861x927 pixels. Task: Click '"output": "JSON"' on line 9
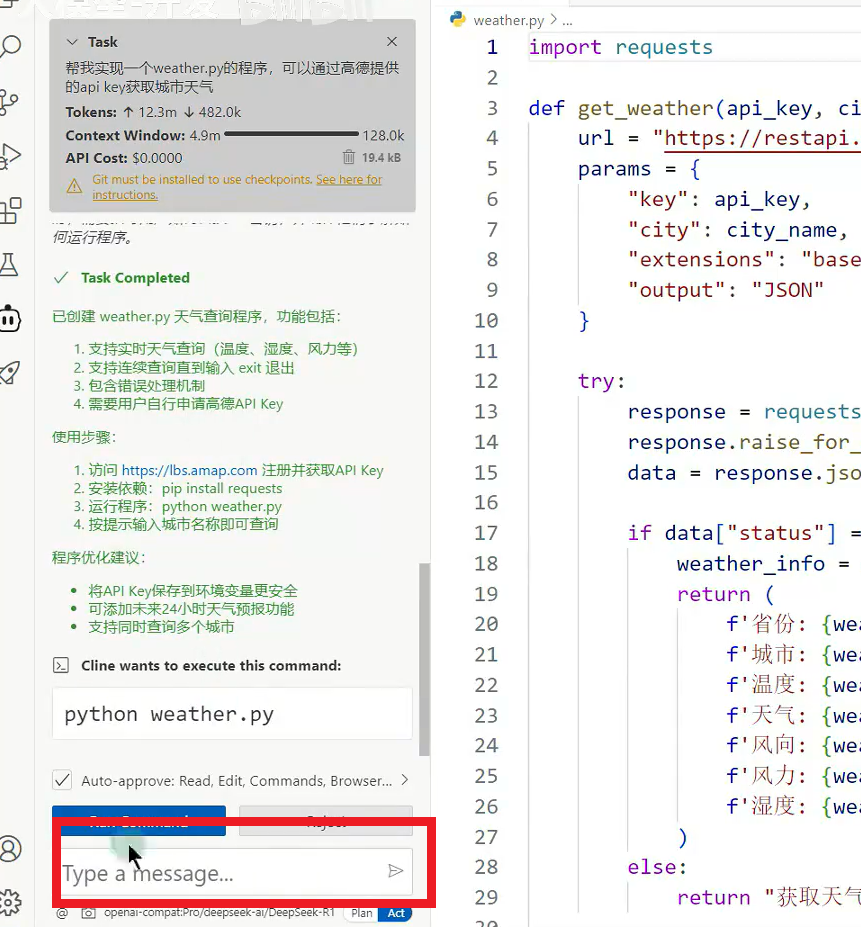(x=726, y=290)
